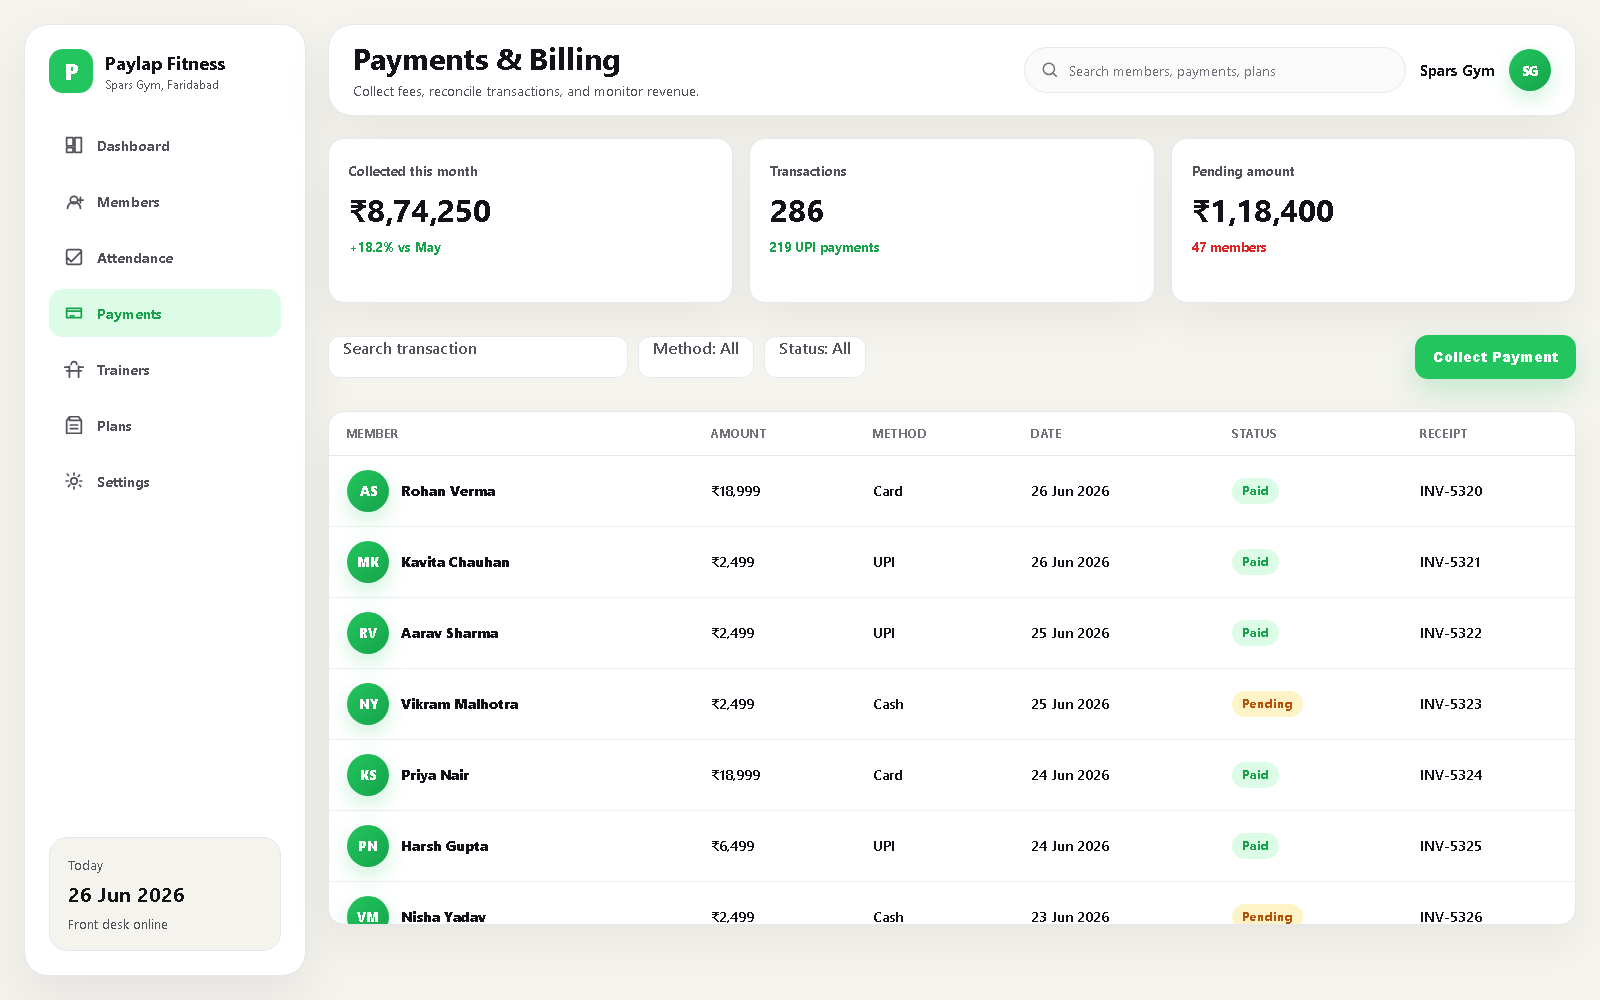The height and width of the screenshot is (1000, 1600).
Task: Click the Pending badge for Vikram Malhotra
Action: 1267,704
